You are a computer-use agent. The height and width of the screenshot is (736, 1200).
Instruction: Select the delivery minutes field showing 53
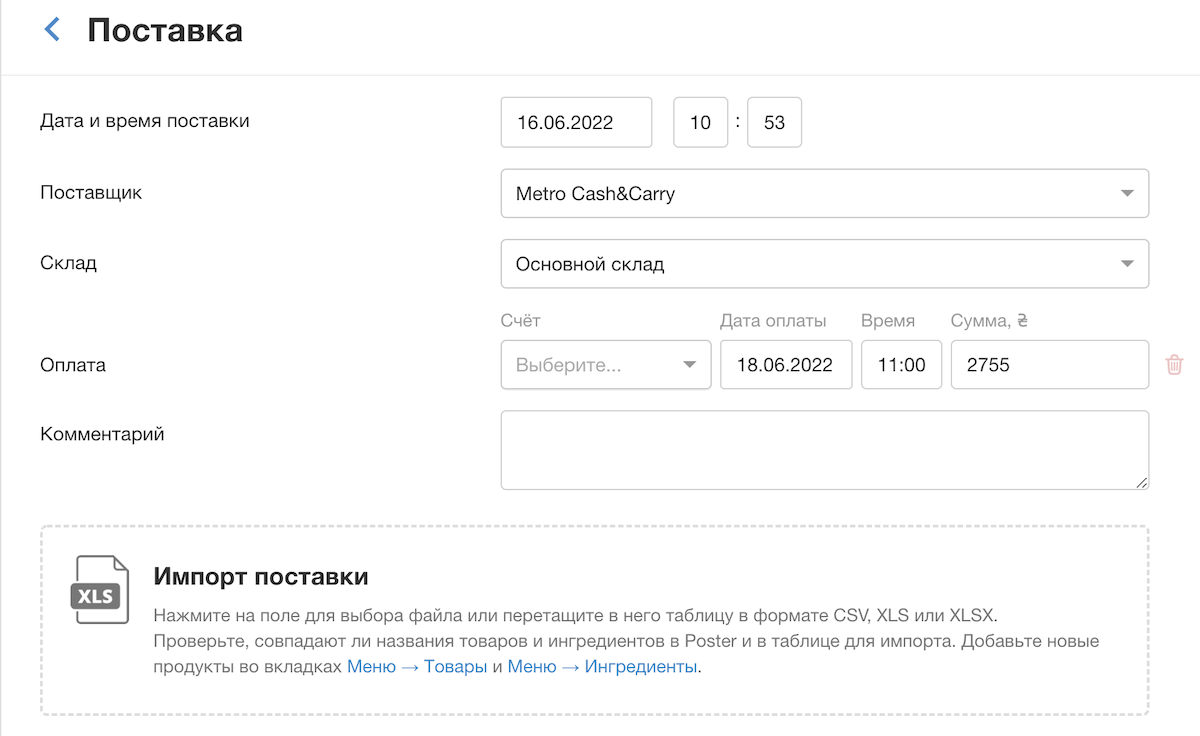pyautogui.click(x=774, y=123)
